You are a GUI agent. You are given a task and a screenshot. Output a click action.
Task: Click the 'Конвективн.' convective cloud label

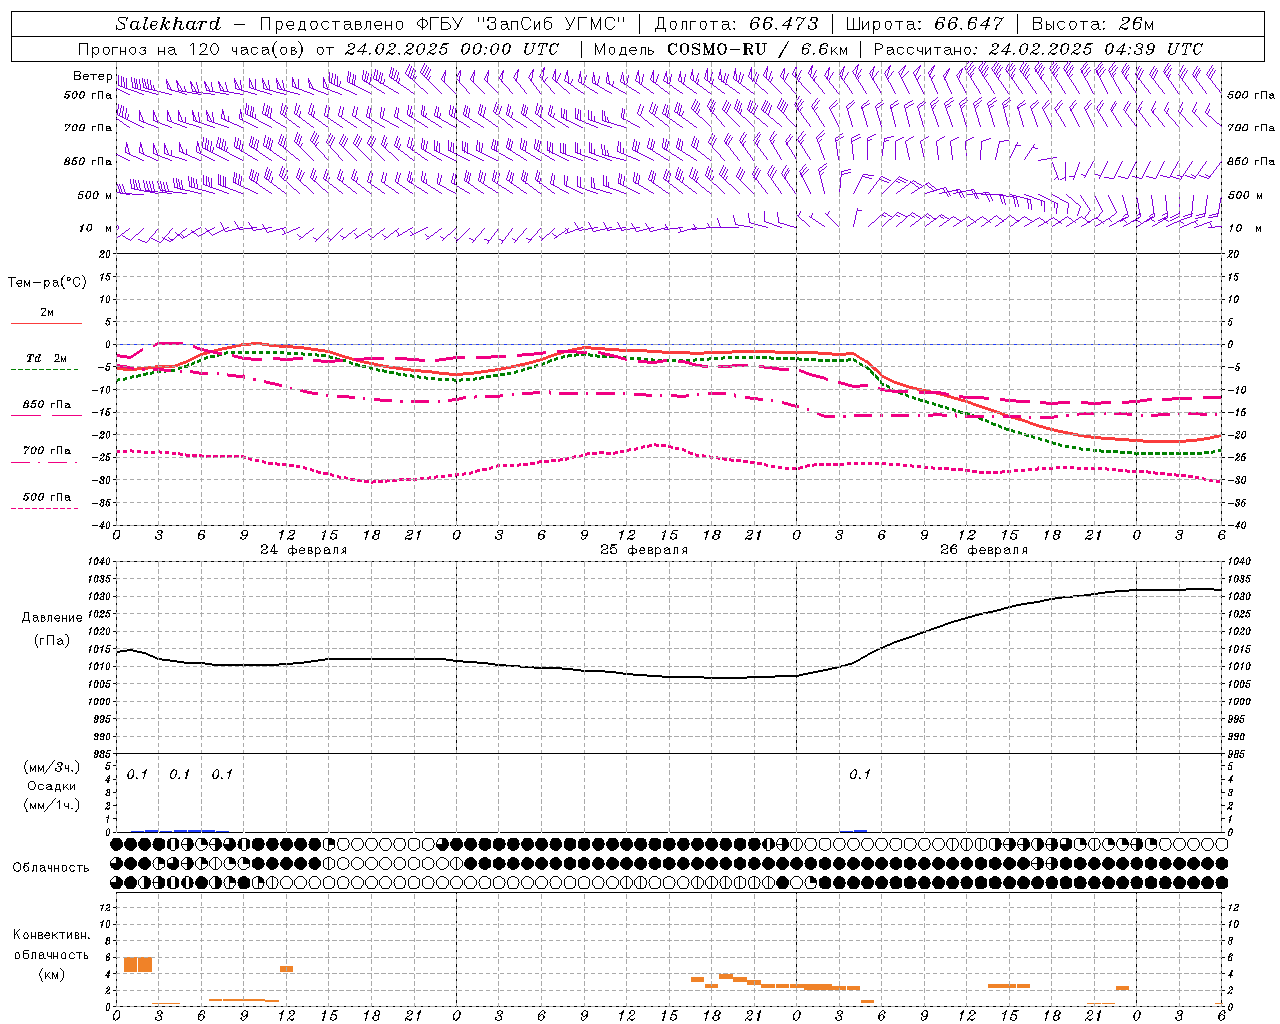tap(52, 935)
